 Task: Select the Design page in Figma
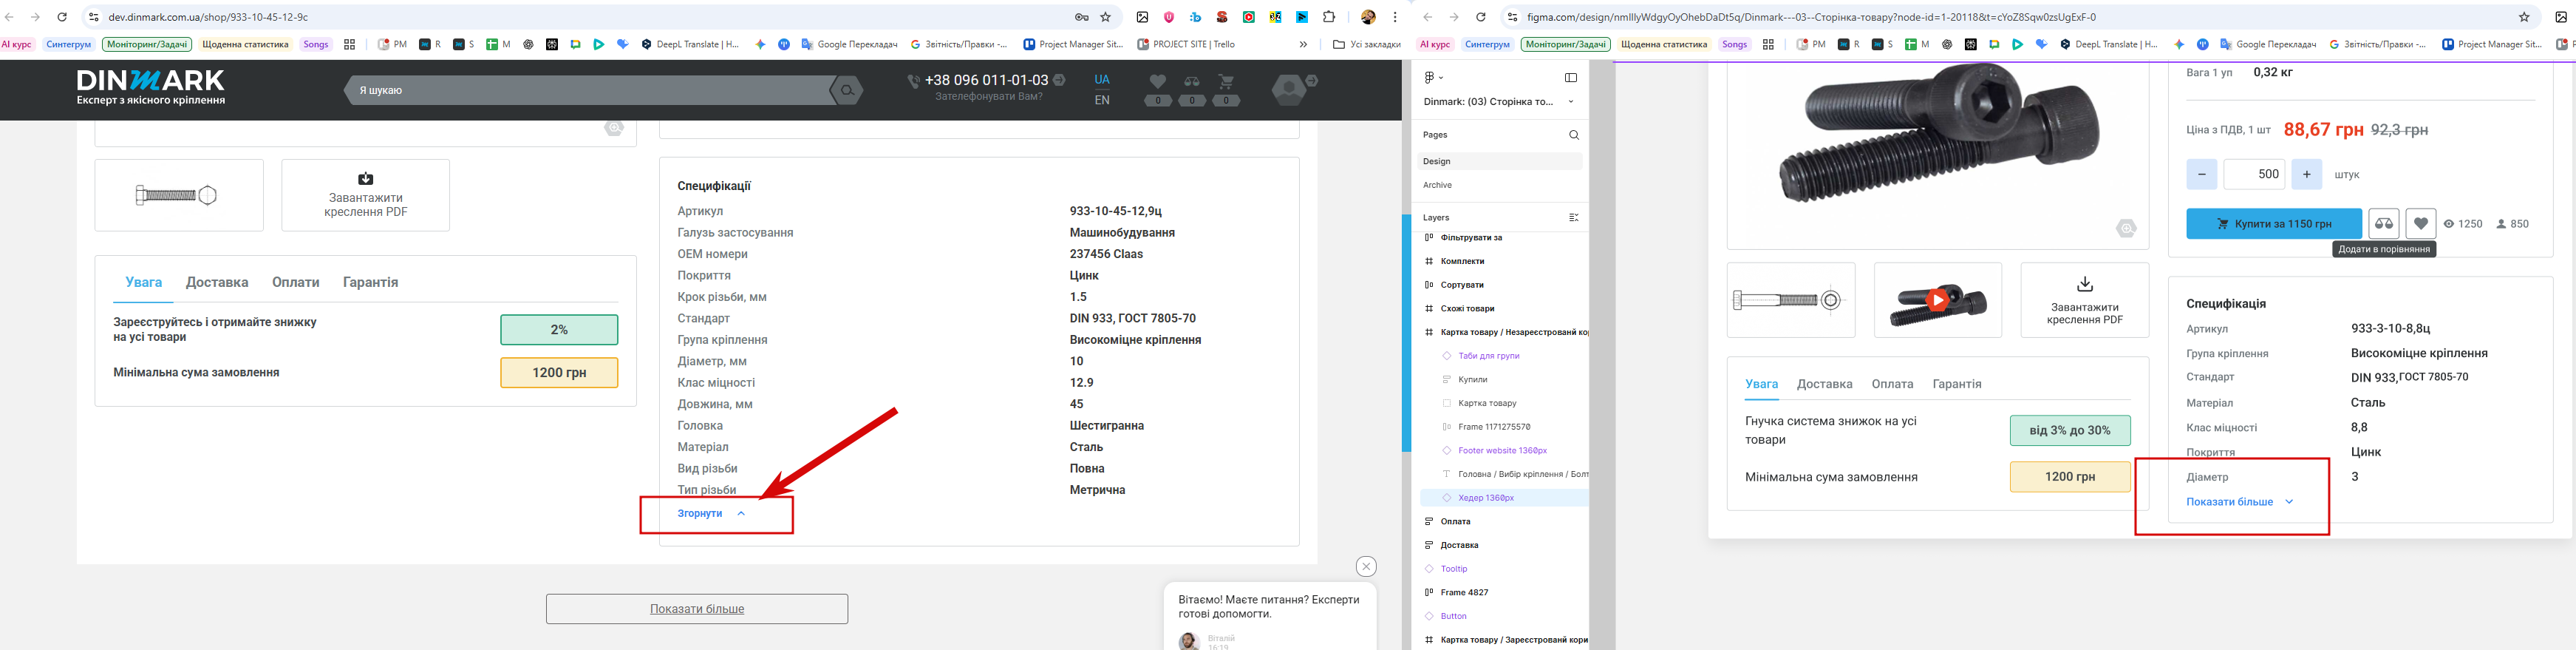pos(1499,161)
